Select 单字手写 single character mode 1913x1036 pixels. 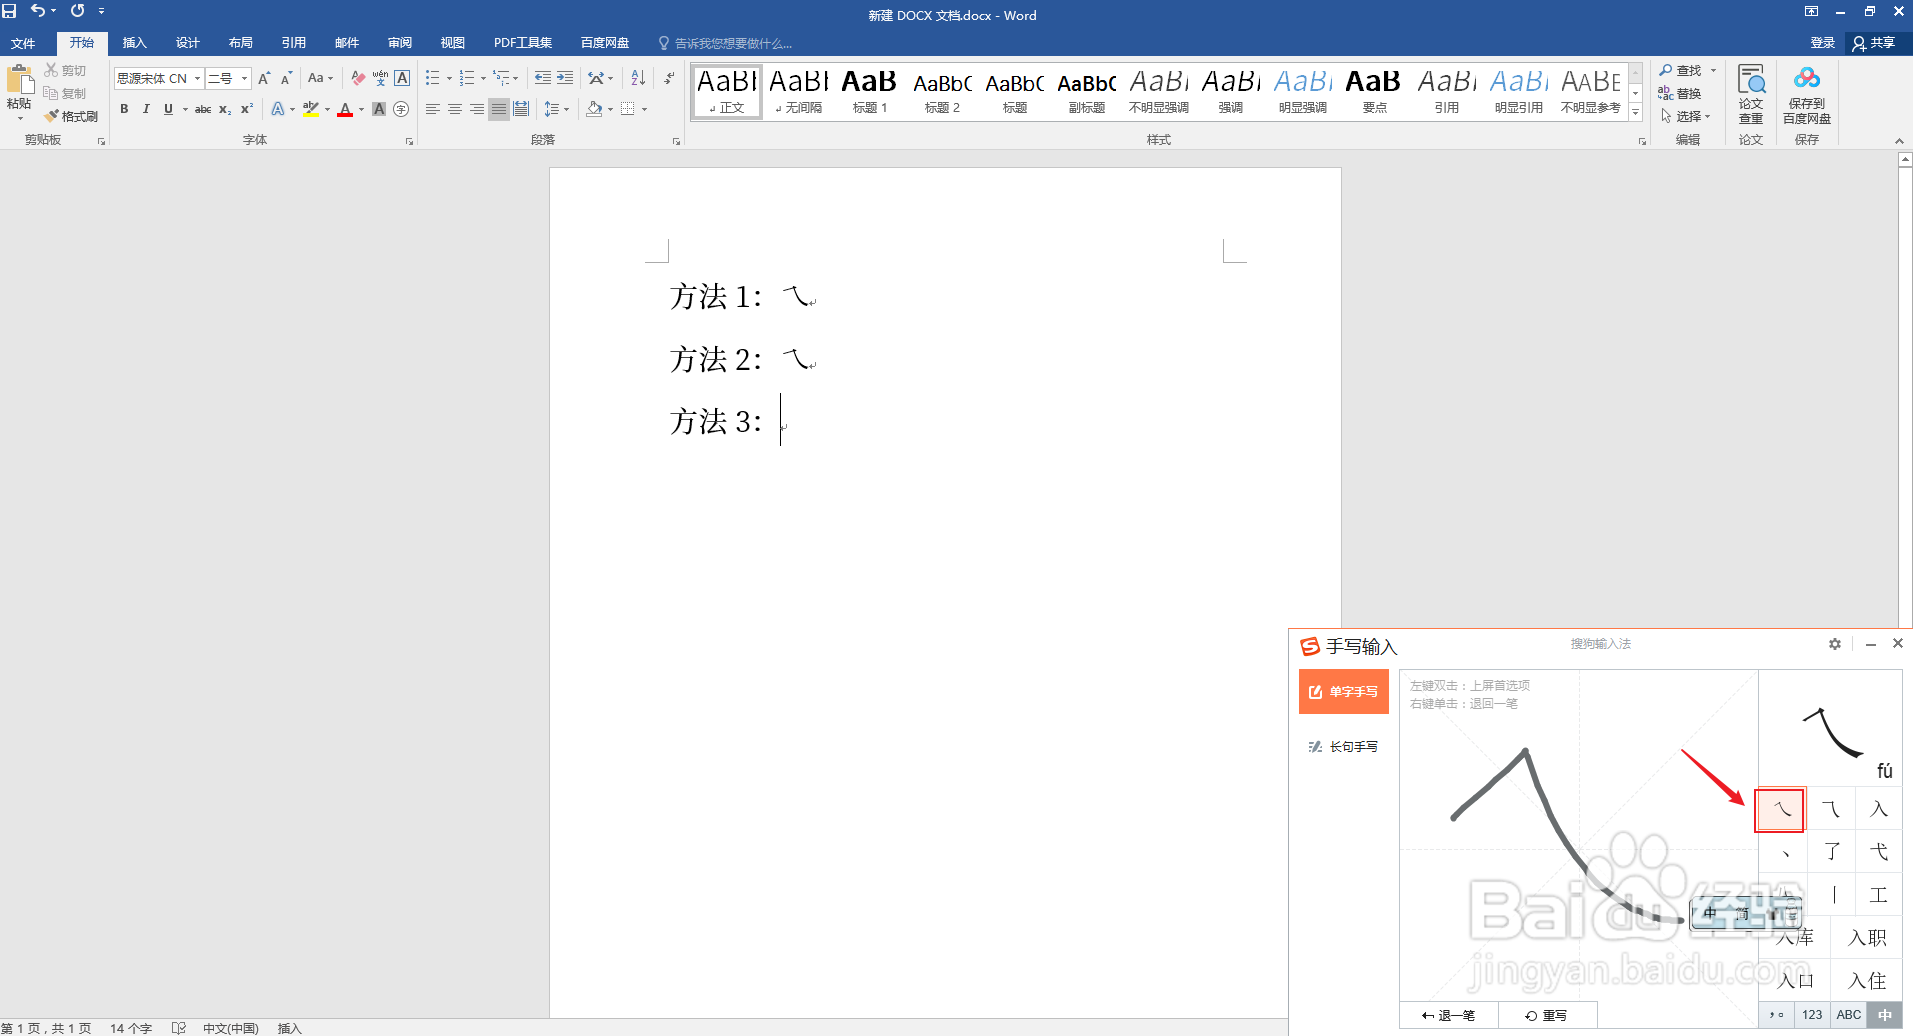1344,691
